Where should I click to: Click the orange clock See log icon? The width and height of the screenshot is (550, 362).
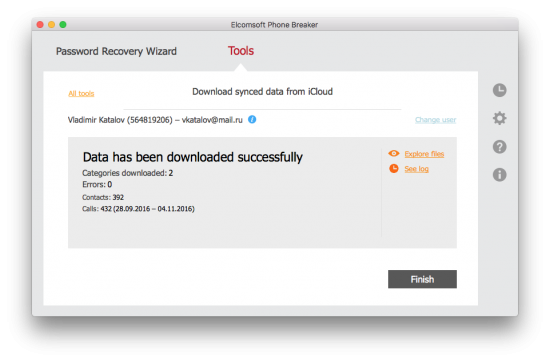(x=394, y=168)
